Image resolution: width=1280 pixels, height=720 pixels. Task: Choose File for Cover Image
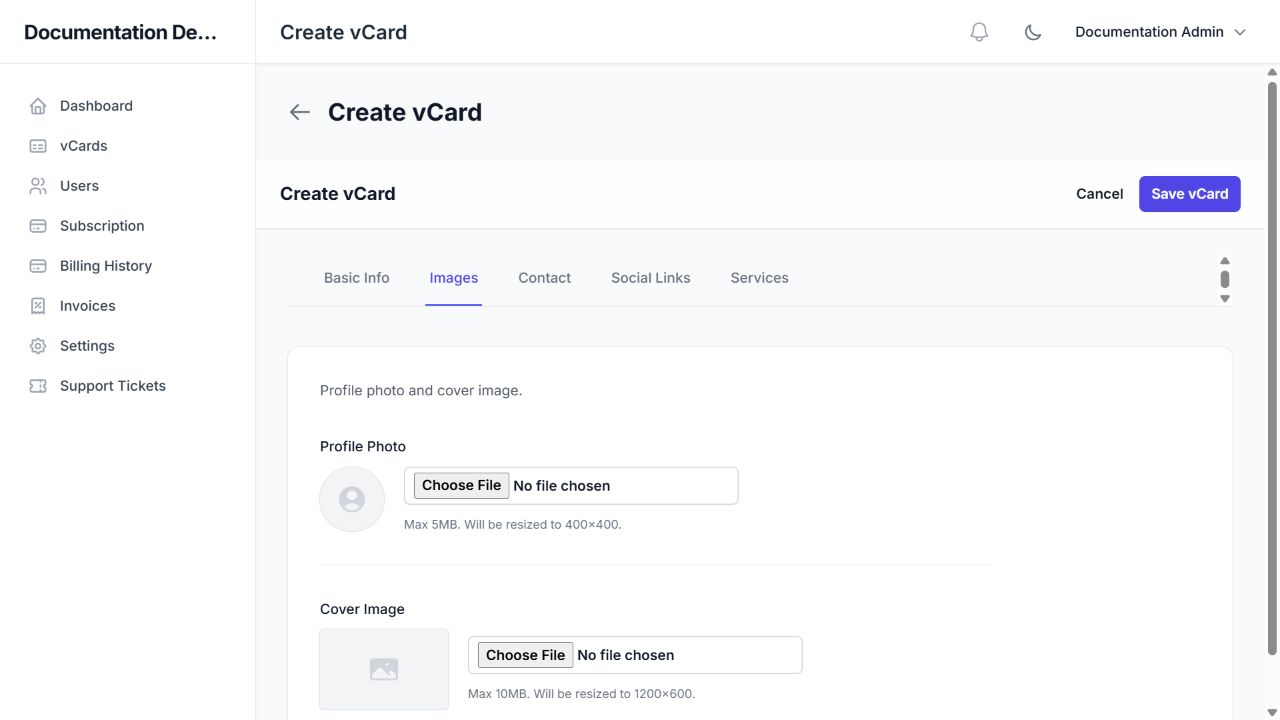click(x=526, y=655)
